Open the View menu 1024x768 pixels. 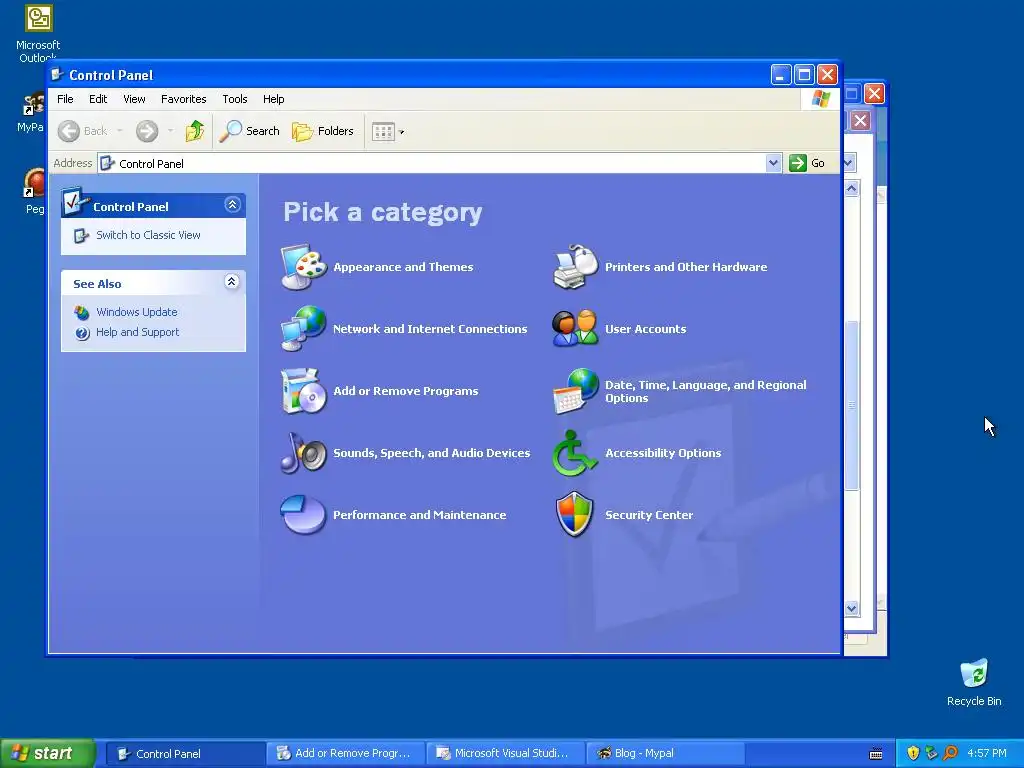point(135,99)
